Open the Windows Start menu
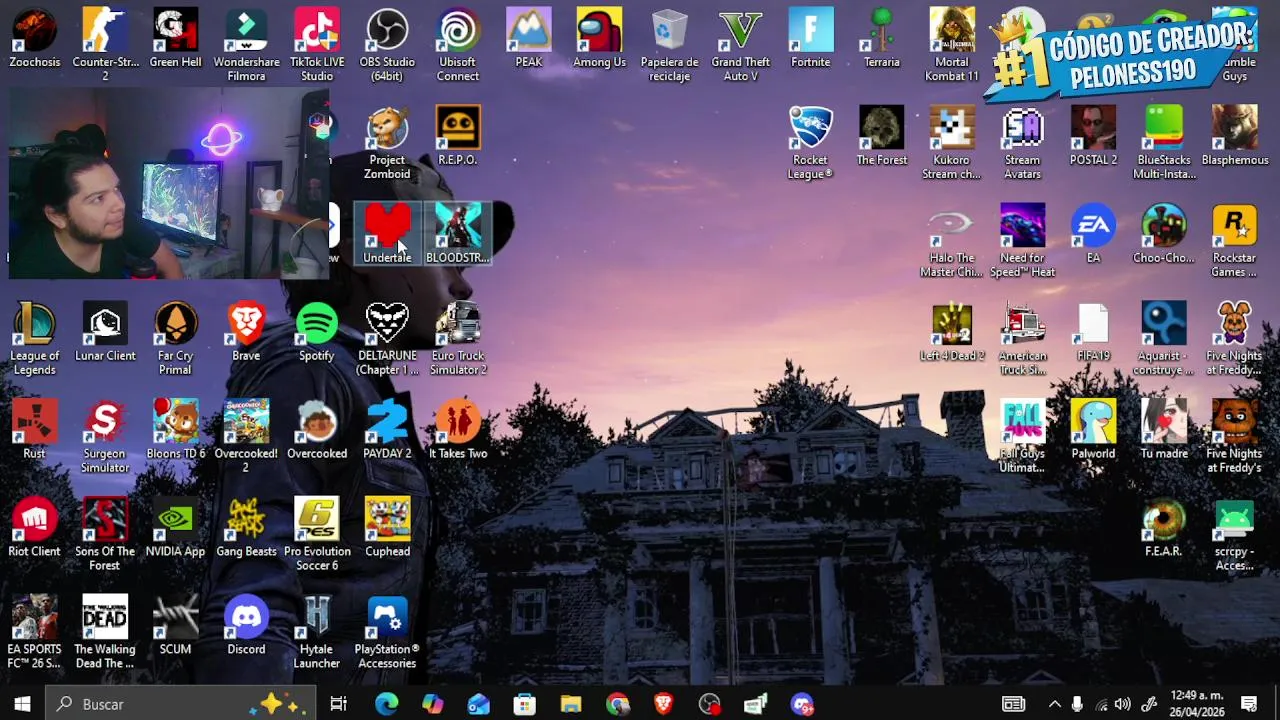Image resolution: width=1280 pixels, height=720 pixels. coord(23,704)
